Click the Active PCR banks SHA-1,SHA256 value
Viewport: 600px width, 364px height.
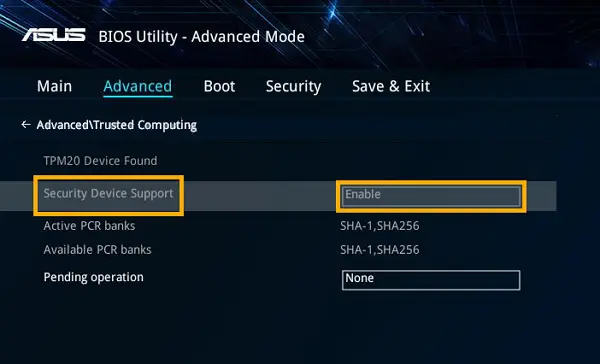point(380,226)
